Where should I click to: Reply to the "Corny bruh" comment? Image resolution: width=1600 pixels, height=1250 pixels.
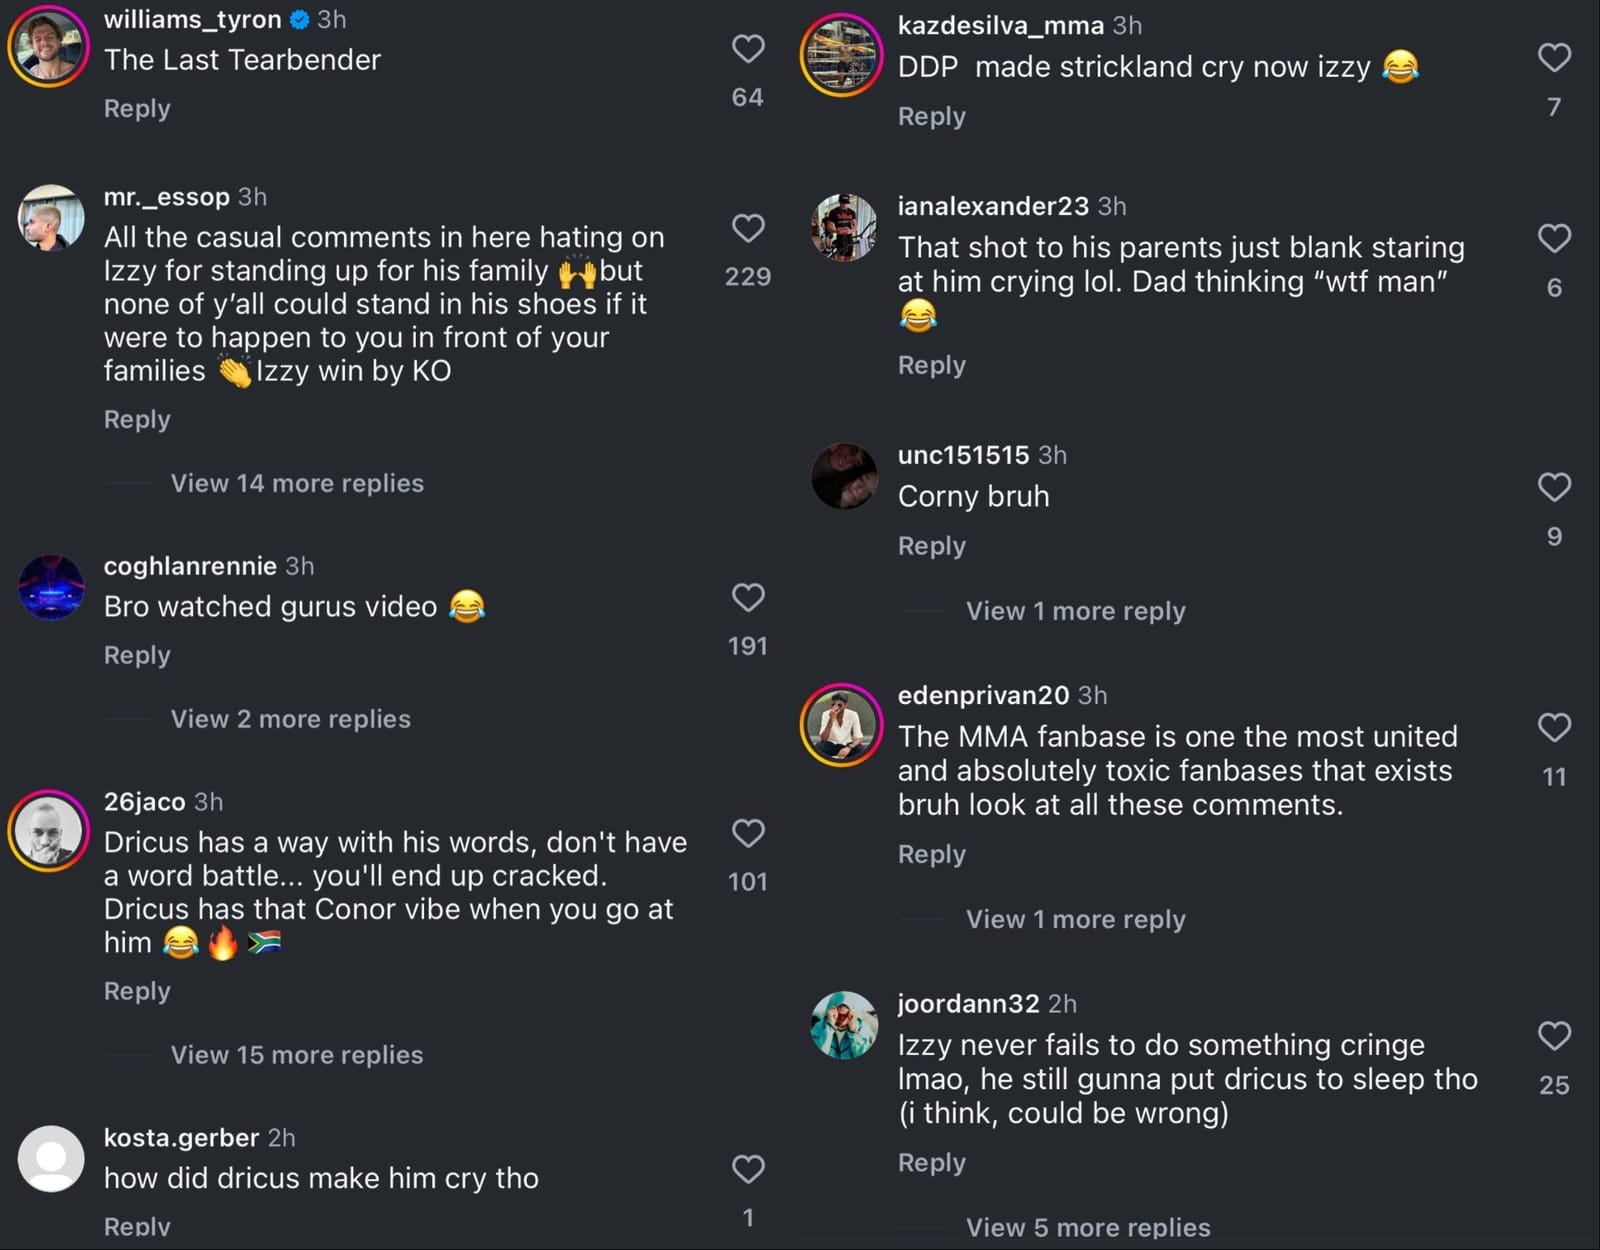pos(931,546)
